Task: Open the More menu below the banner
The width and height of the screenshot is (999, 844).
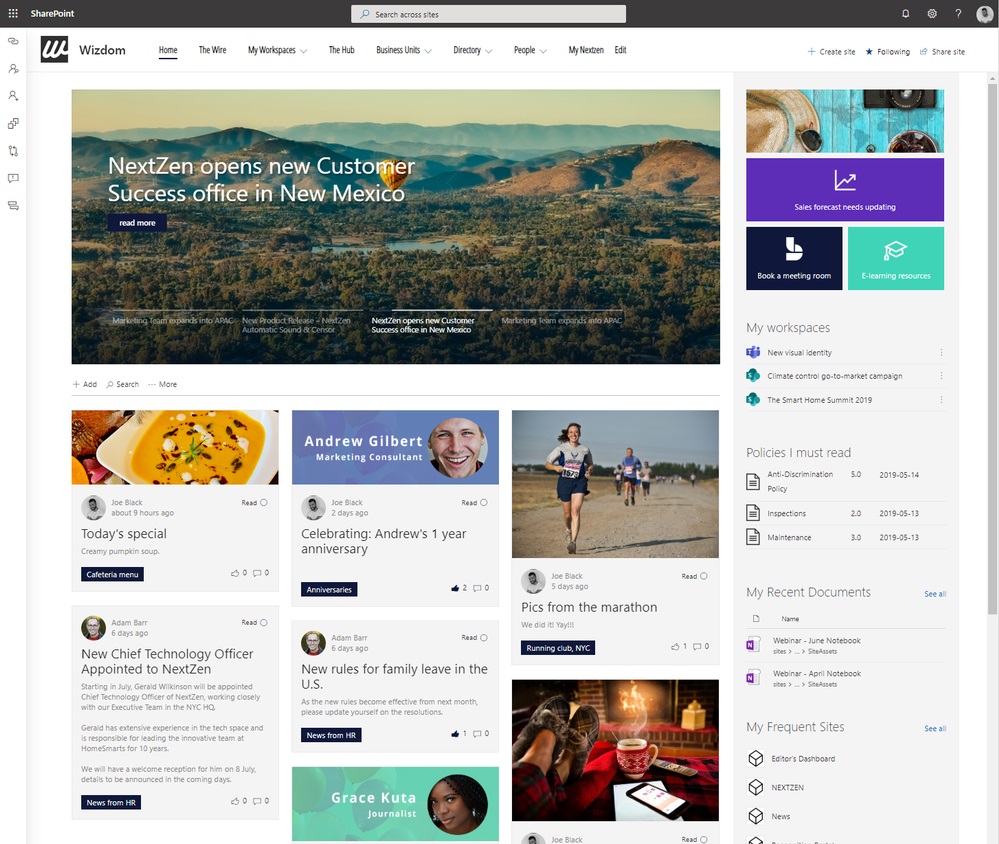Action: pyautogui.click(x=162, y=384)
